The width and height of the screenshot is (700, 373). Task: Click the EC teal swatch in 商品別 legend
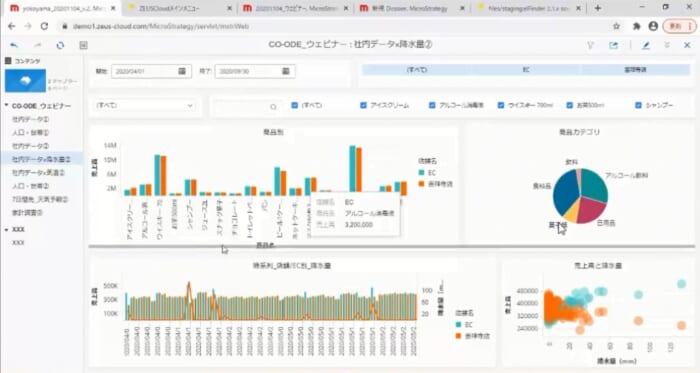coord(421,173)
